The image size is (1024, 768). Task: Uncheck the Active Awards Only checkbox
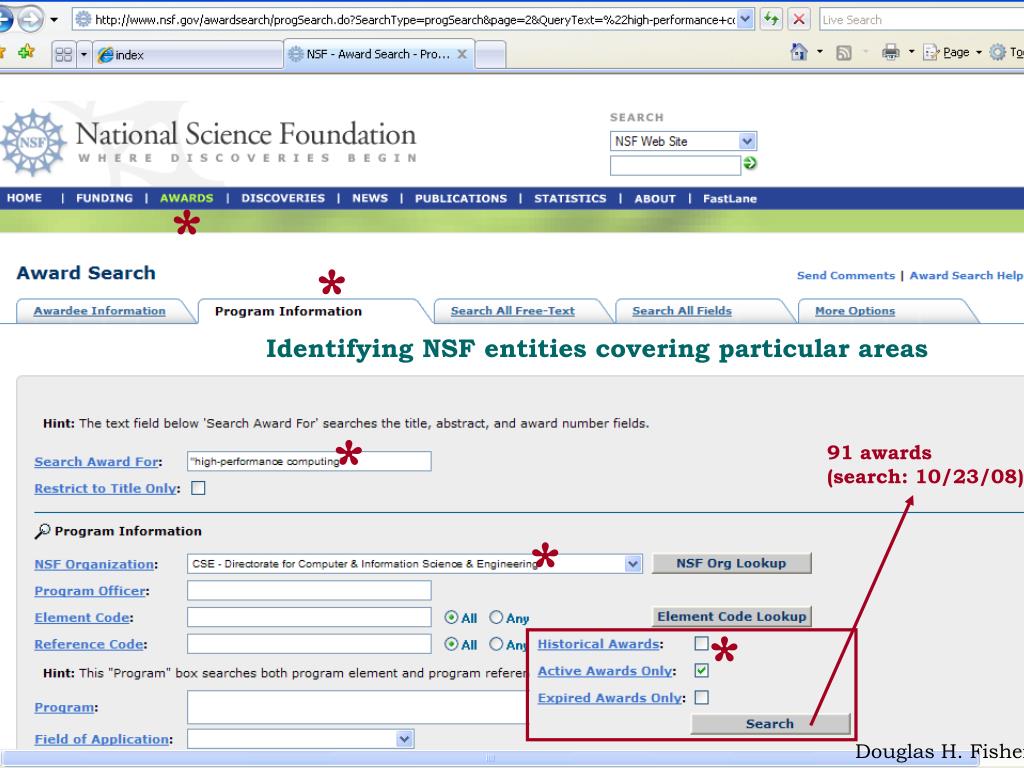701,670
